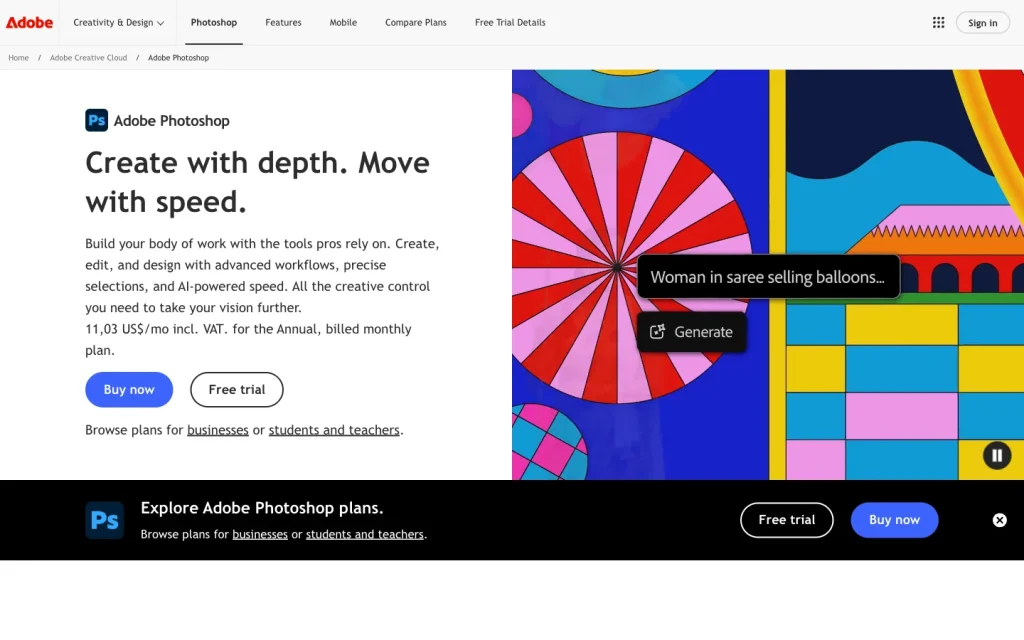This screenshot has width=1024, height=640.
Task: Follow the businesses link in the black banner
Action: 260,534
